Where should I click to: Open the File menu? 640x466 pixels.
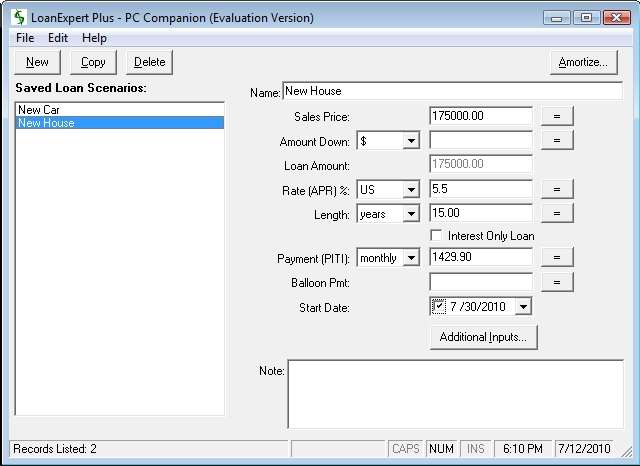coord(25,38)
